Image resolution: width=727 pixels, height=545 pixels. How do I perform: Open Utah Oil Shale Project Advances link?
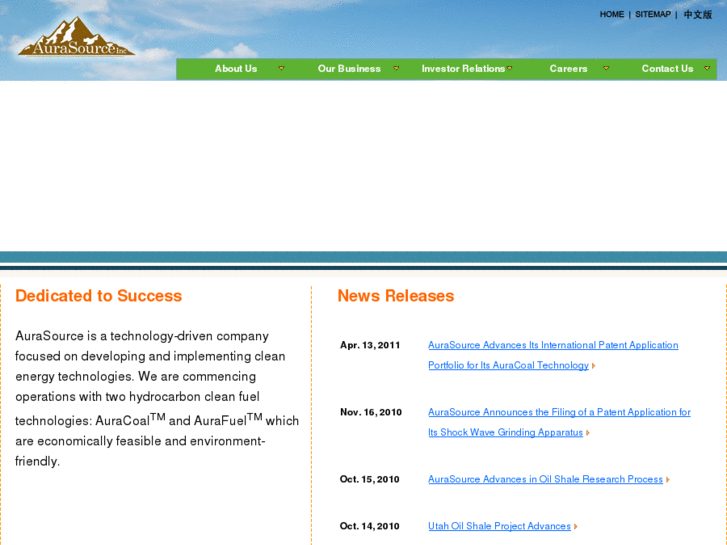pos(499,526)
